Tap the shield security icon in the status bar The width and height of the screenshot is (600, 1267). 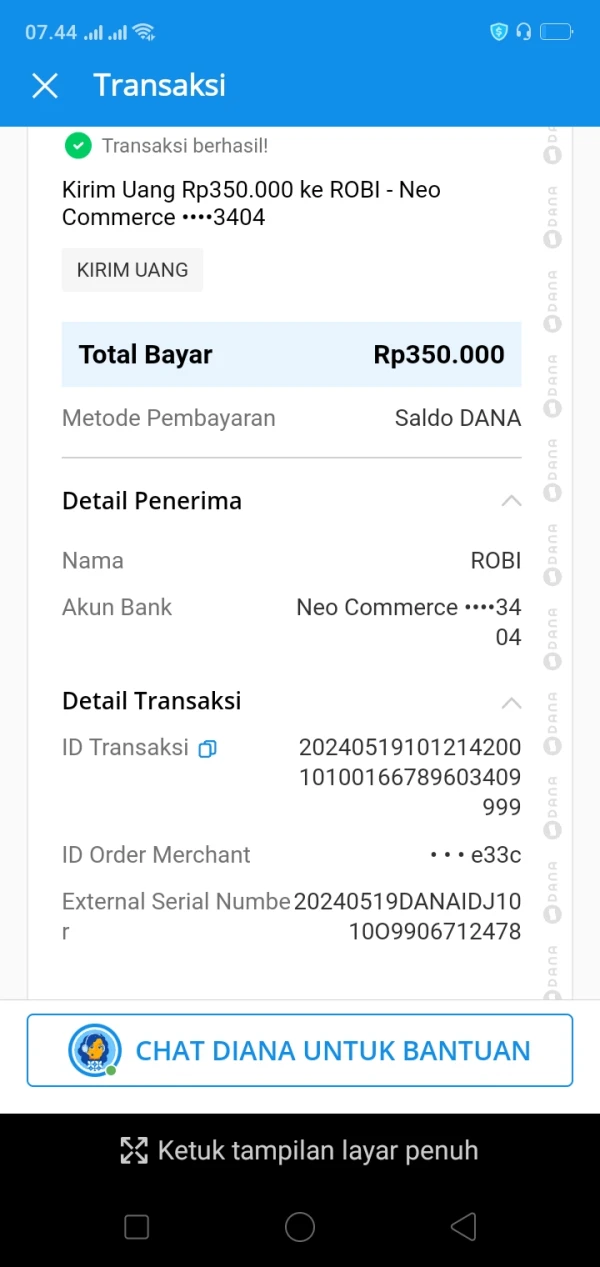[498, 32]
